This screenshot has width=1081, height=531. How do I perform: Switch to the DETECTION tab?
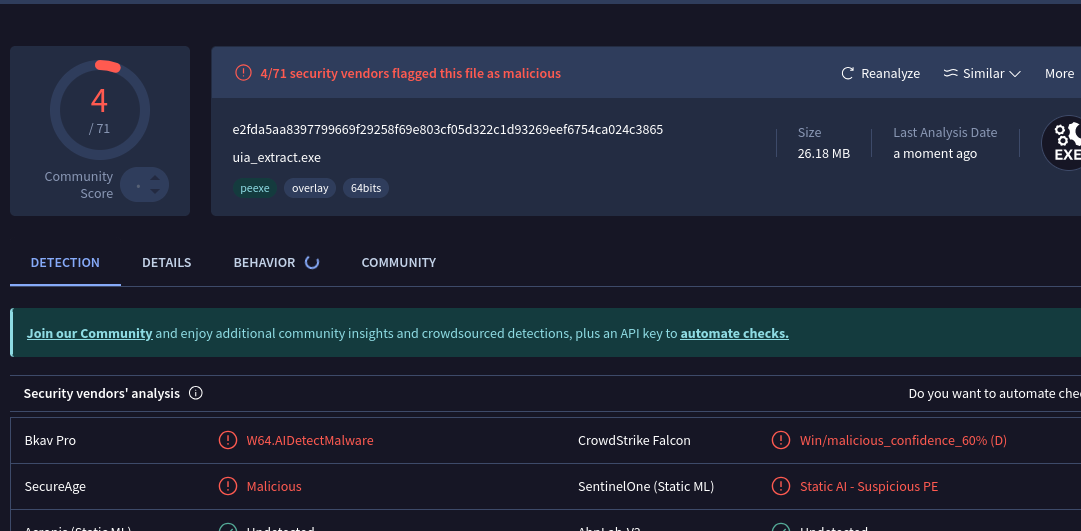point(65,263)
